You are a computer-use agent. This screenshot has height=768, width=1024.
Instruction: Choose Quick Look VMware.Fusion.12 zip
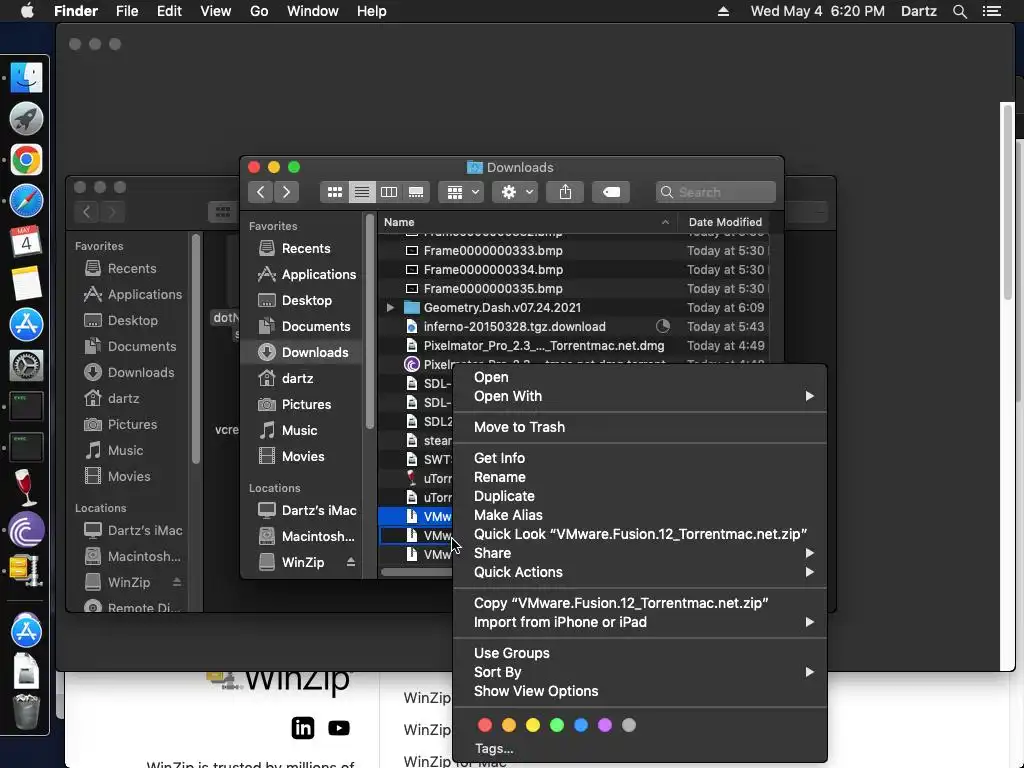(x=640, y=534)
